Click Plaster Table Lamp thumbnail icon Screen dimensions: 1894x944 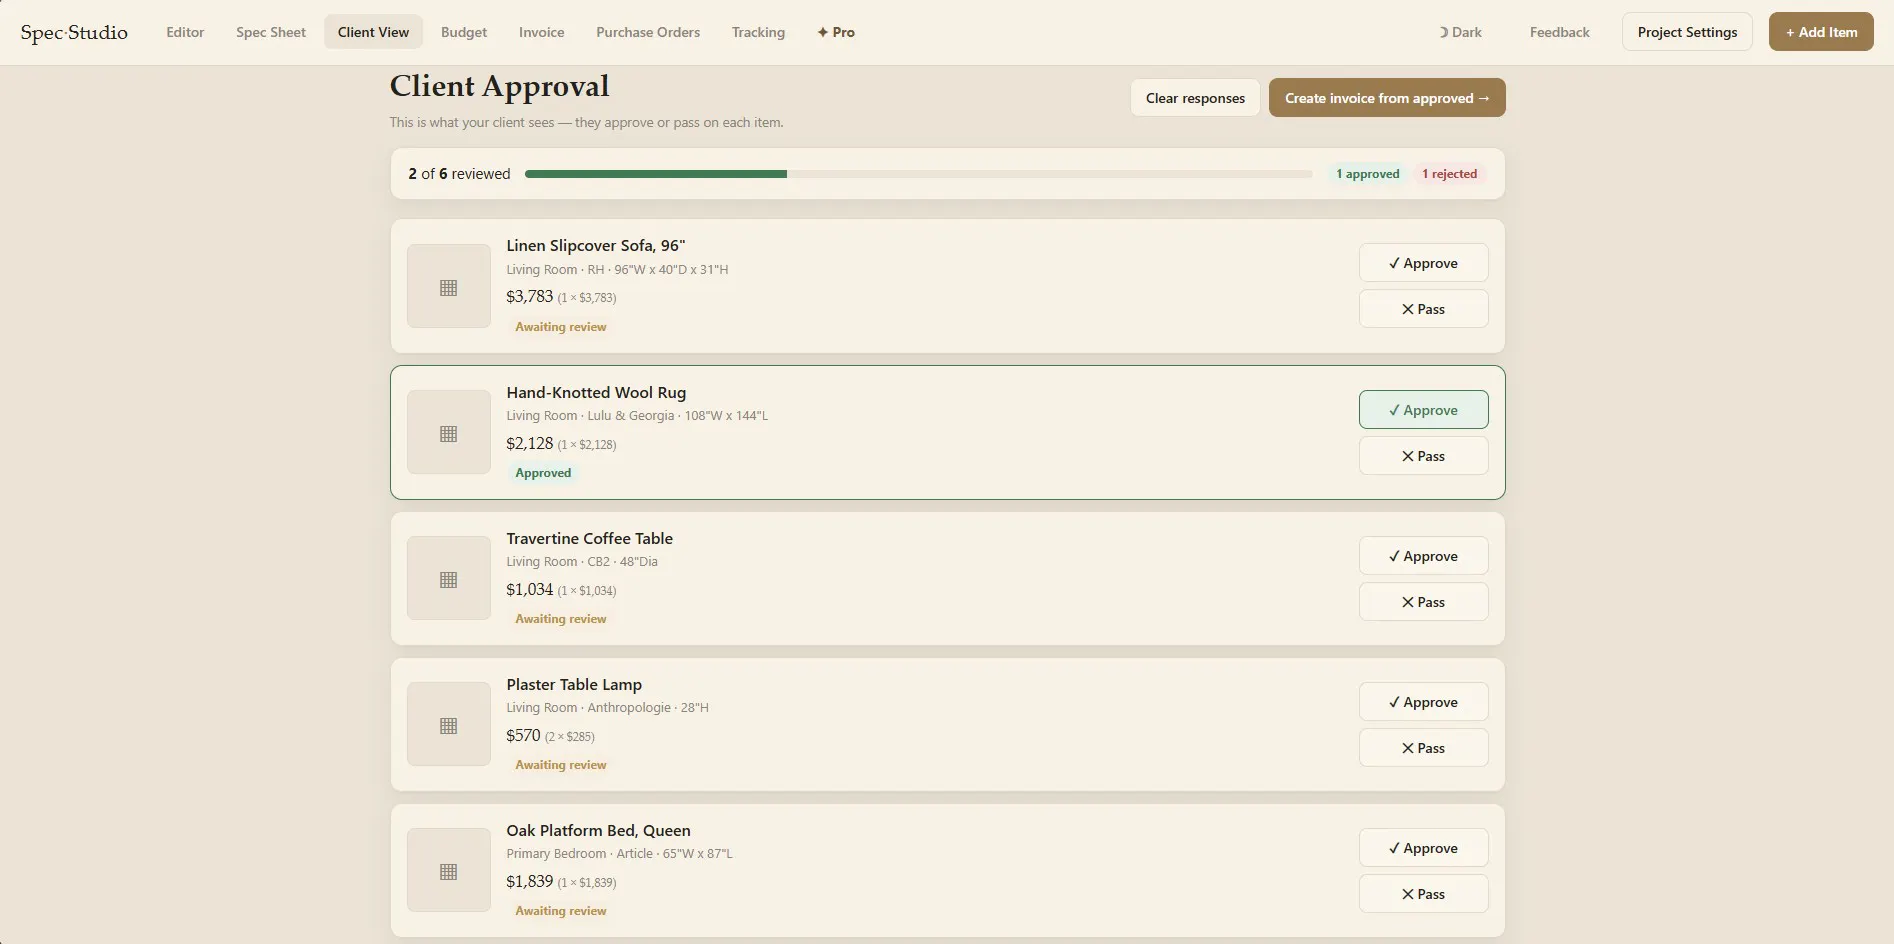[x=449, y=724]
